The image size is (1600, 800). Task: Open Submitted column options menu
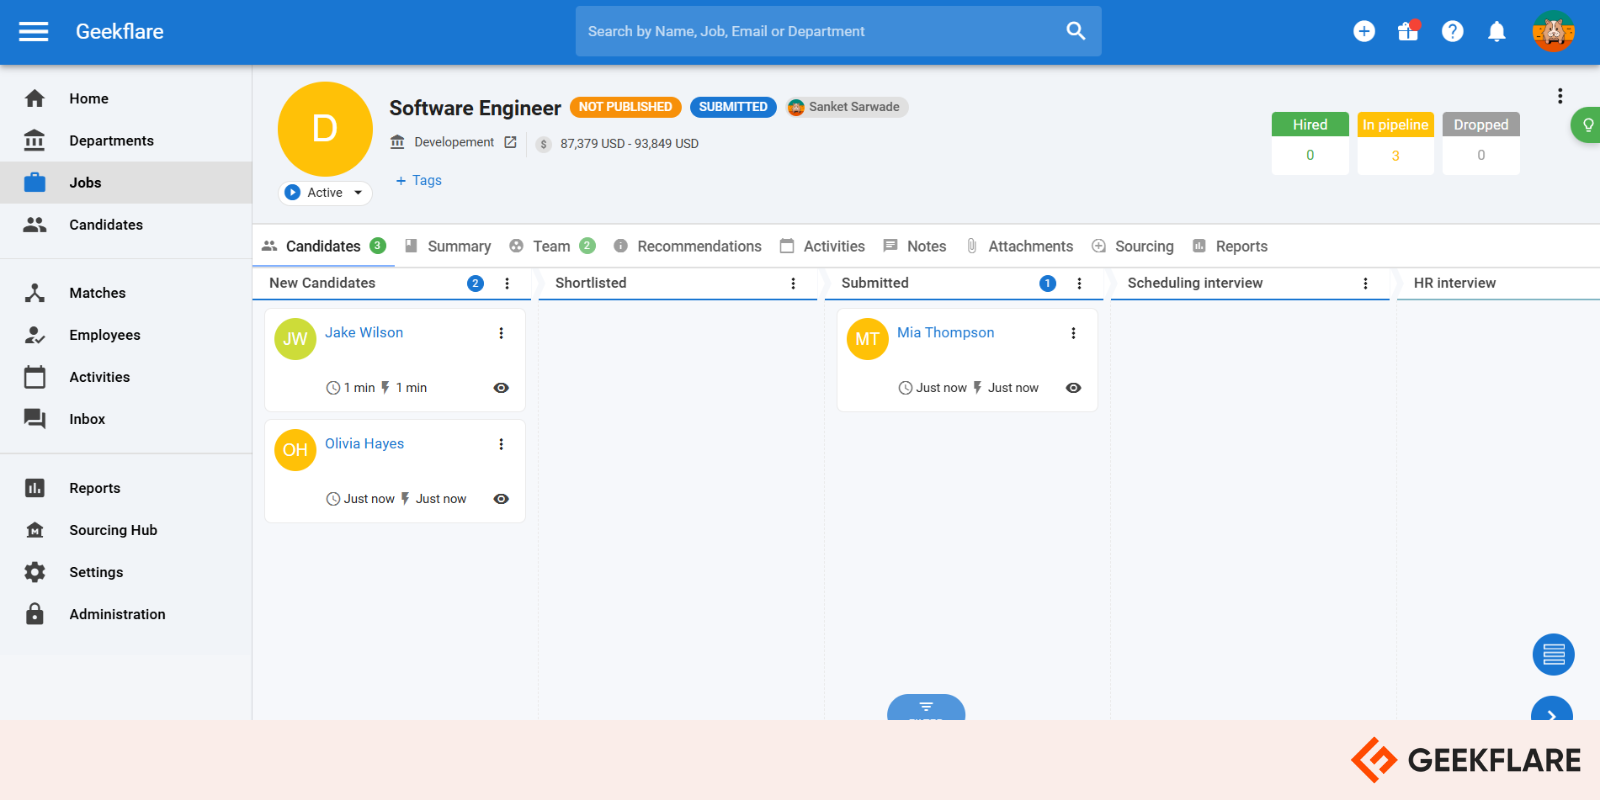click(1079, 283)
